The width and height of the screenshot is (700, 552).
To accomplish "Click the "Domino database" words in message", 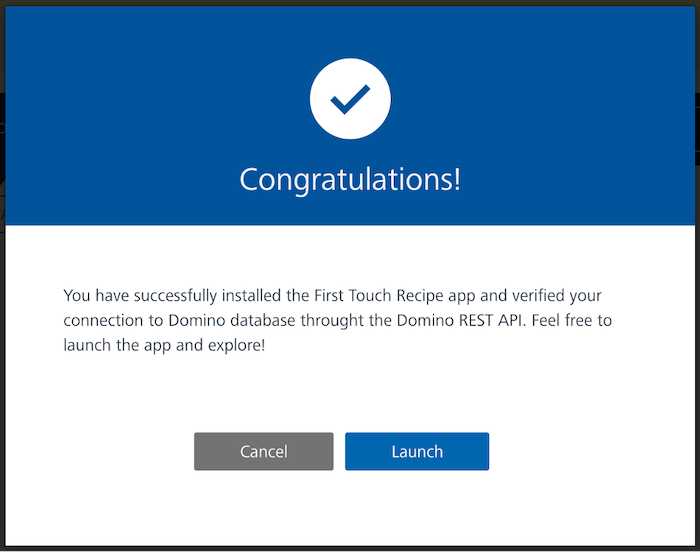I will 232,320.
